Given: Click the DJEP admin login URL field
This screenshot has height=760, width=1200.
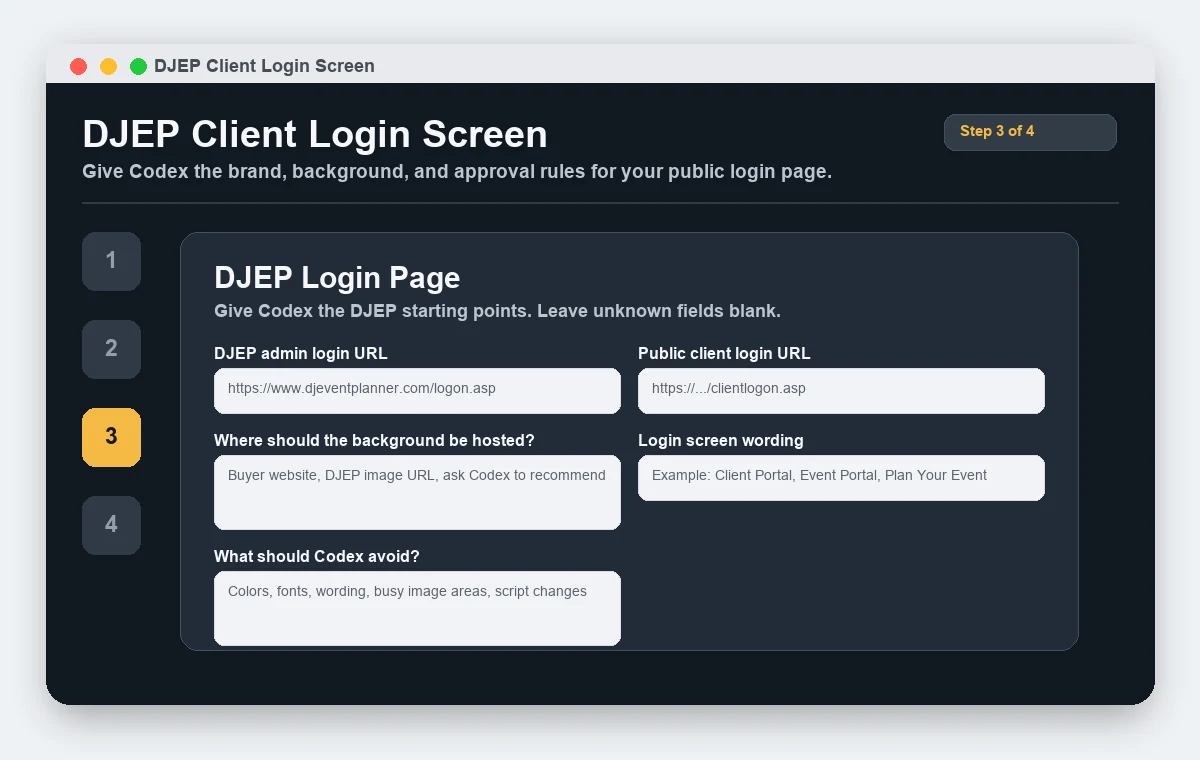Looking at the screenshot, I should tap(417, 390).
